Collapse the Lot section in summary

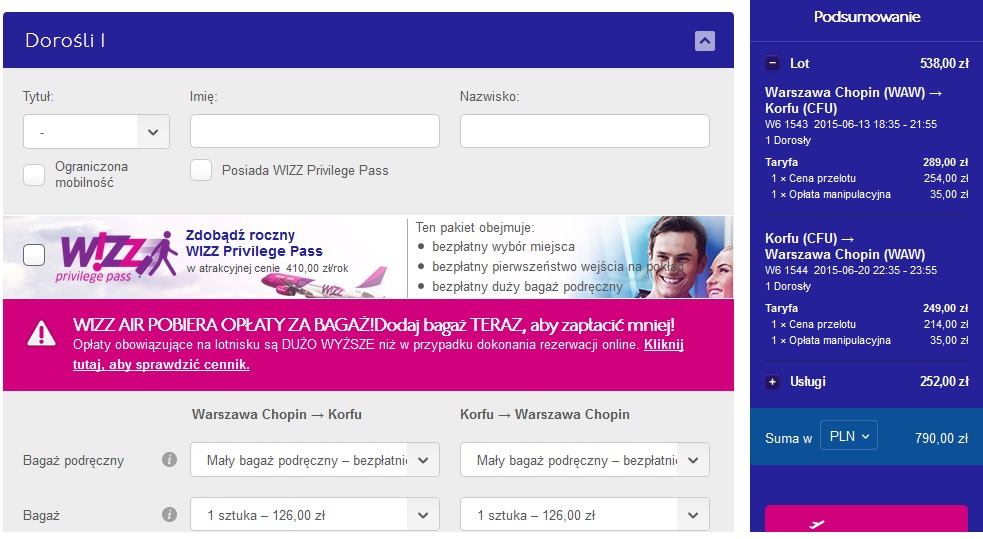pos(772,63)
